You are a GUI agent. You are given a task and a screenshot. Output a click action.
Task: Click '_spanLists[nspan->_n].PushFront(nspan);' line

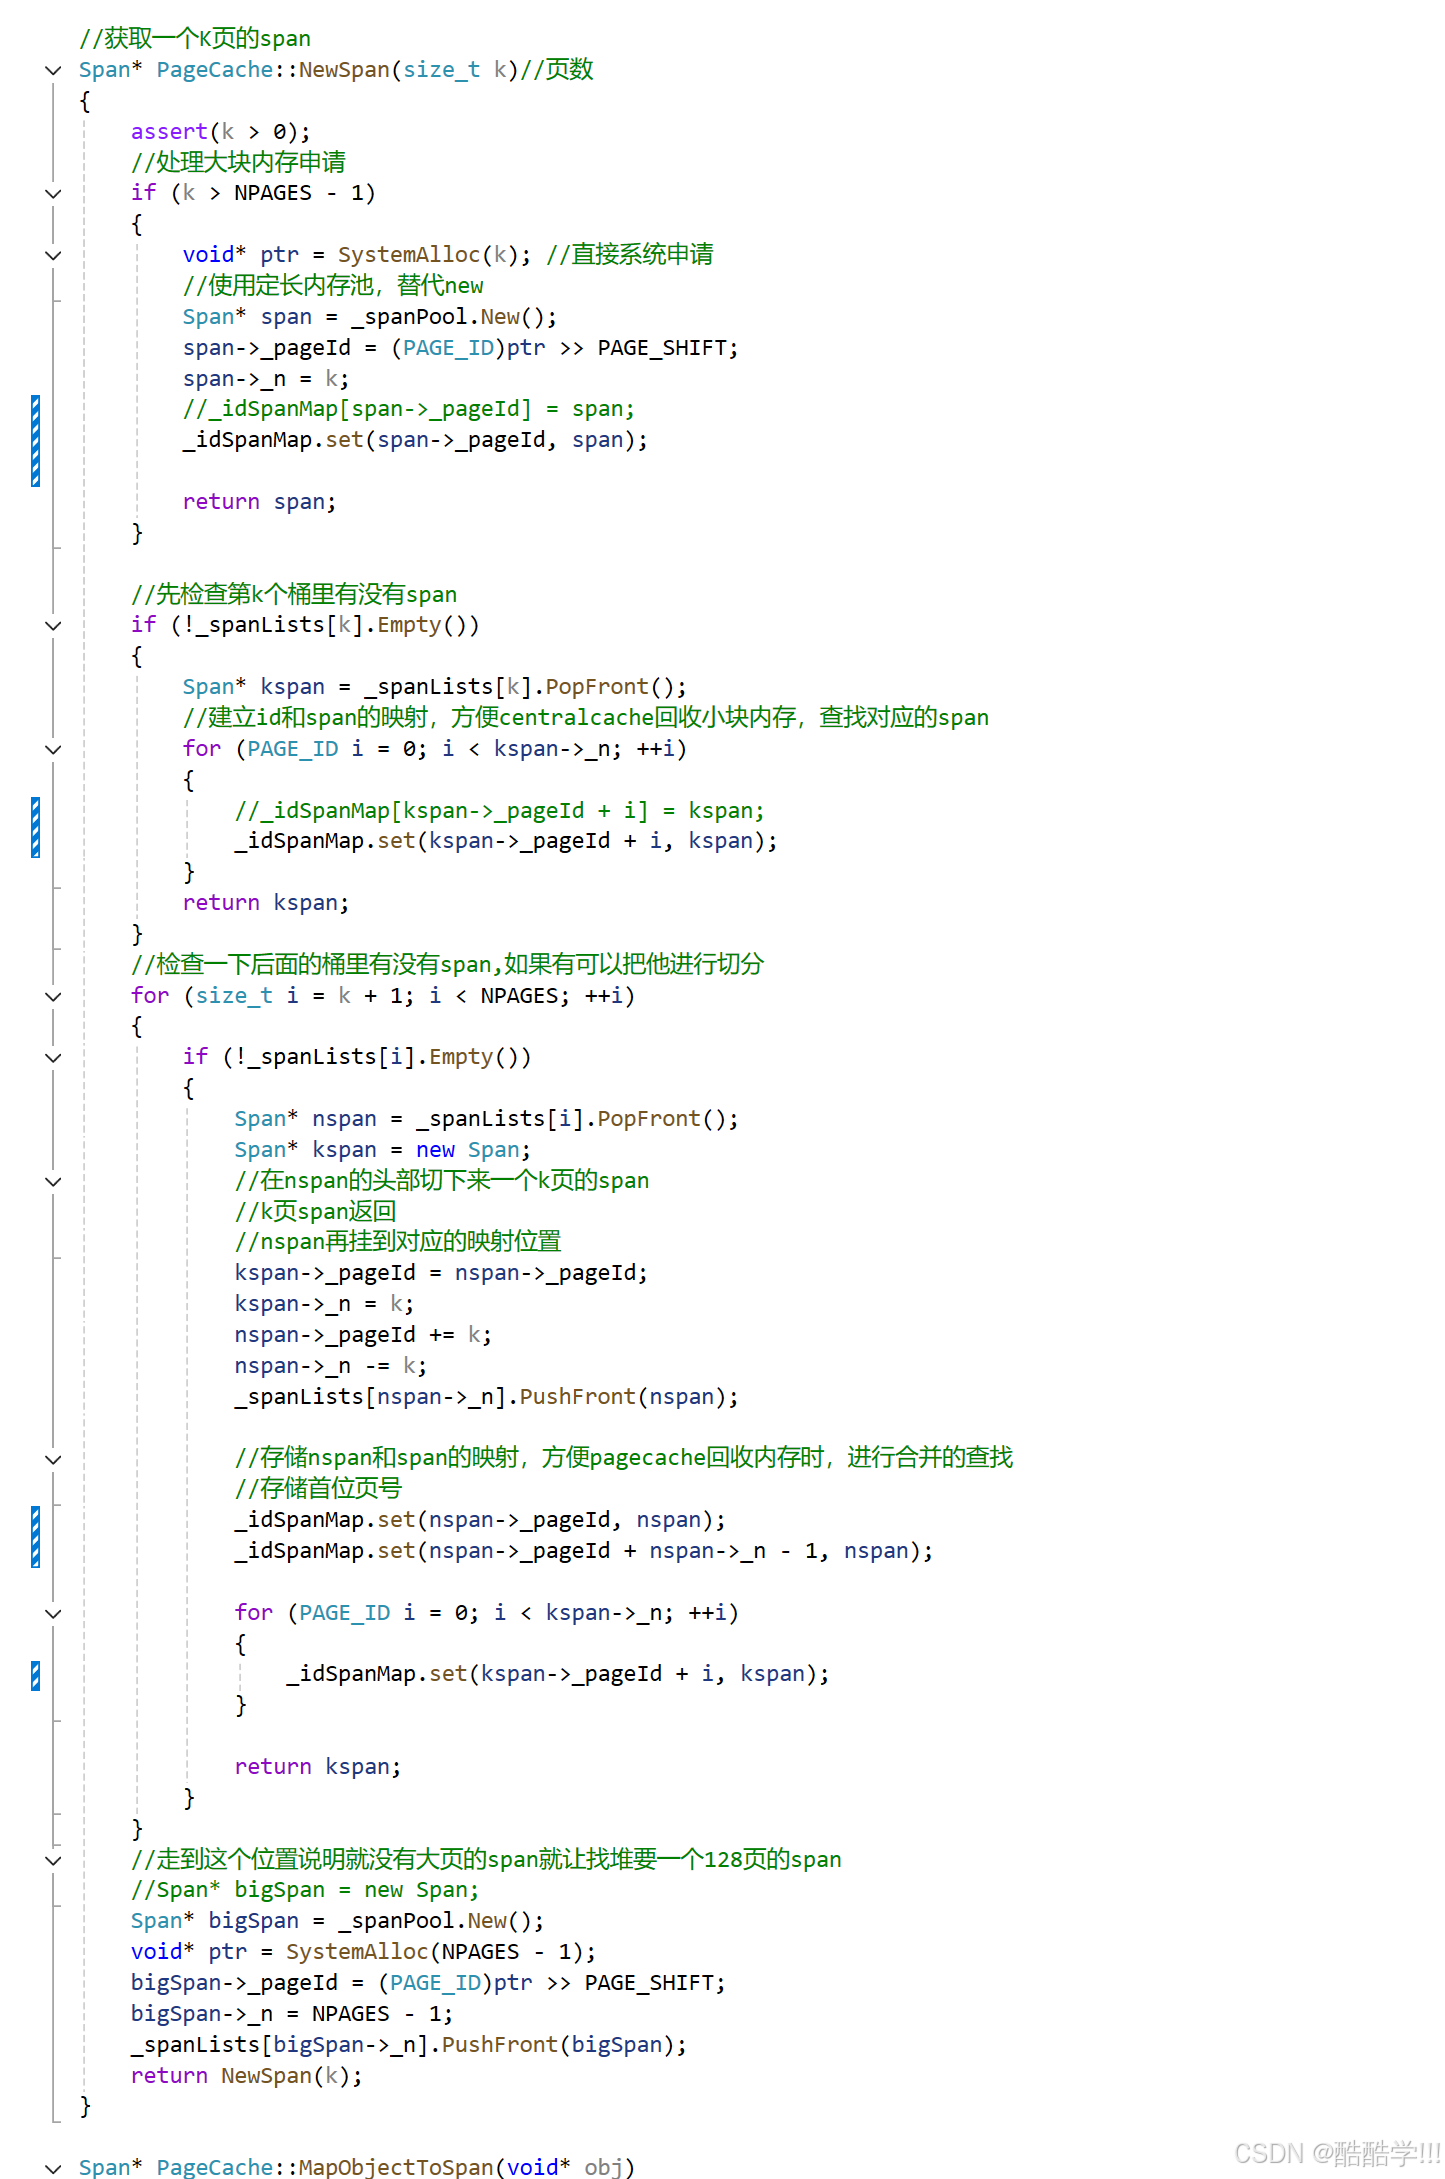point(487,1397)
